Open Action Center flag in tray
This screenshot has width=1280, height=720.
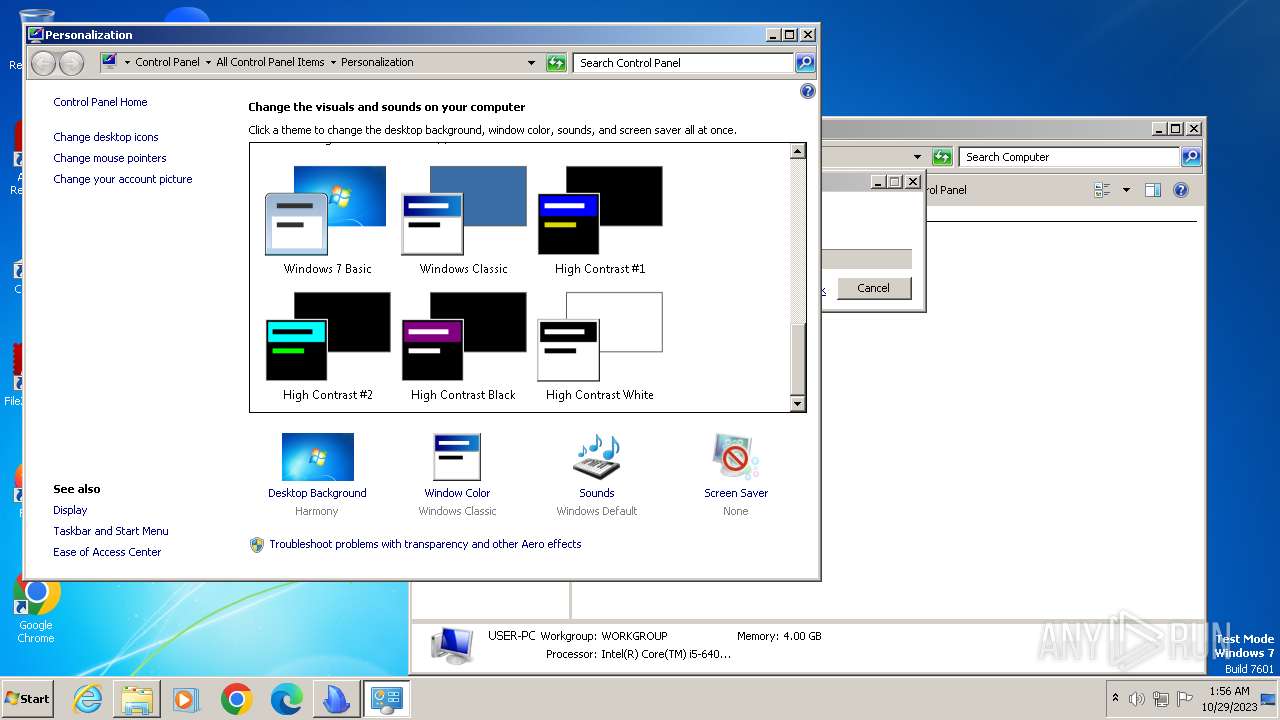[x=1185, y=699]
